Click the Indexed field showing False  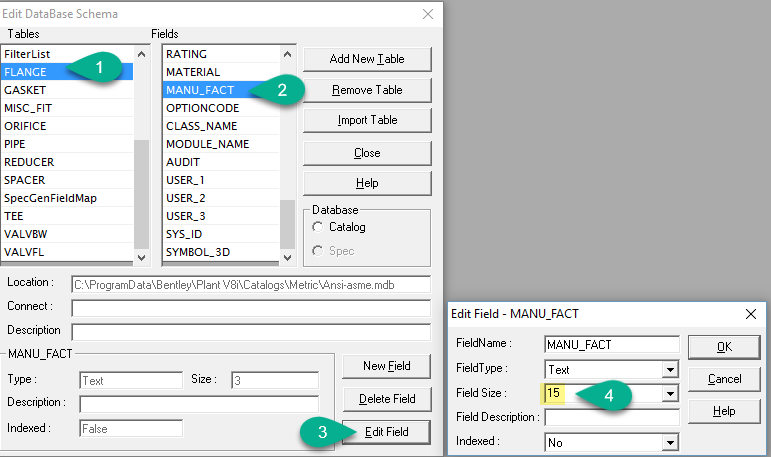[x=131, y=428]
